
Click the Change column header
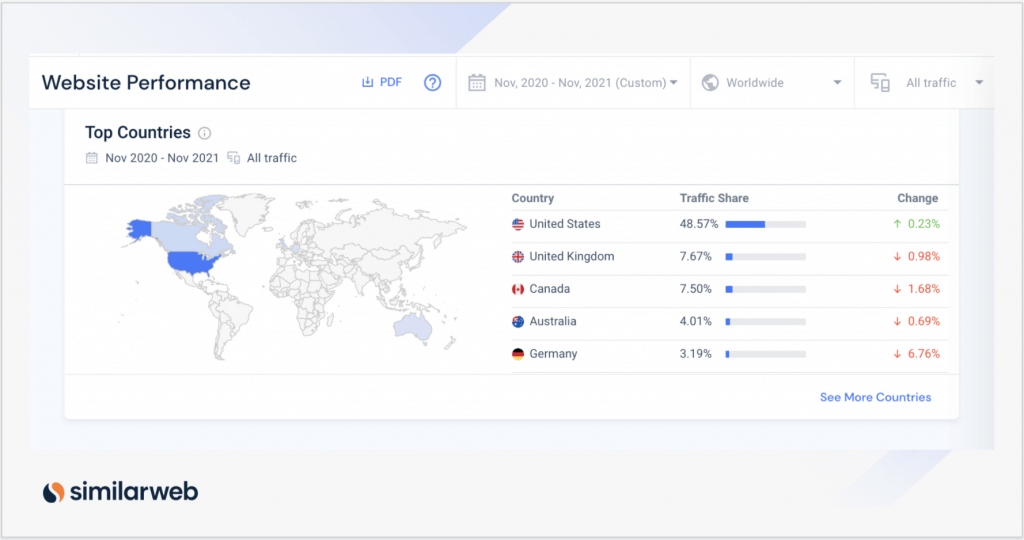918,198
